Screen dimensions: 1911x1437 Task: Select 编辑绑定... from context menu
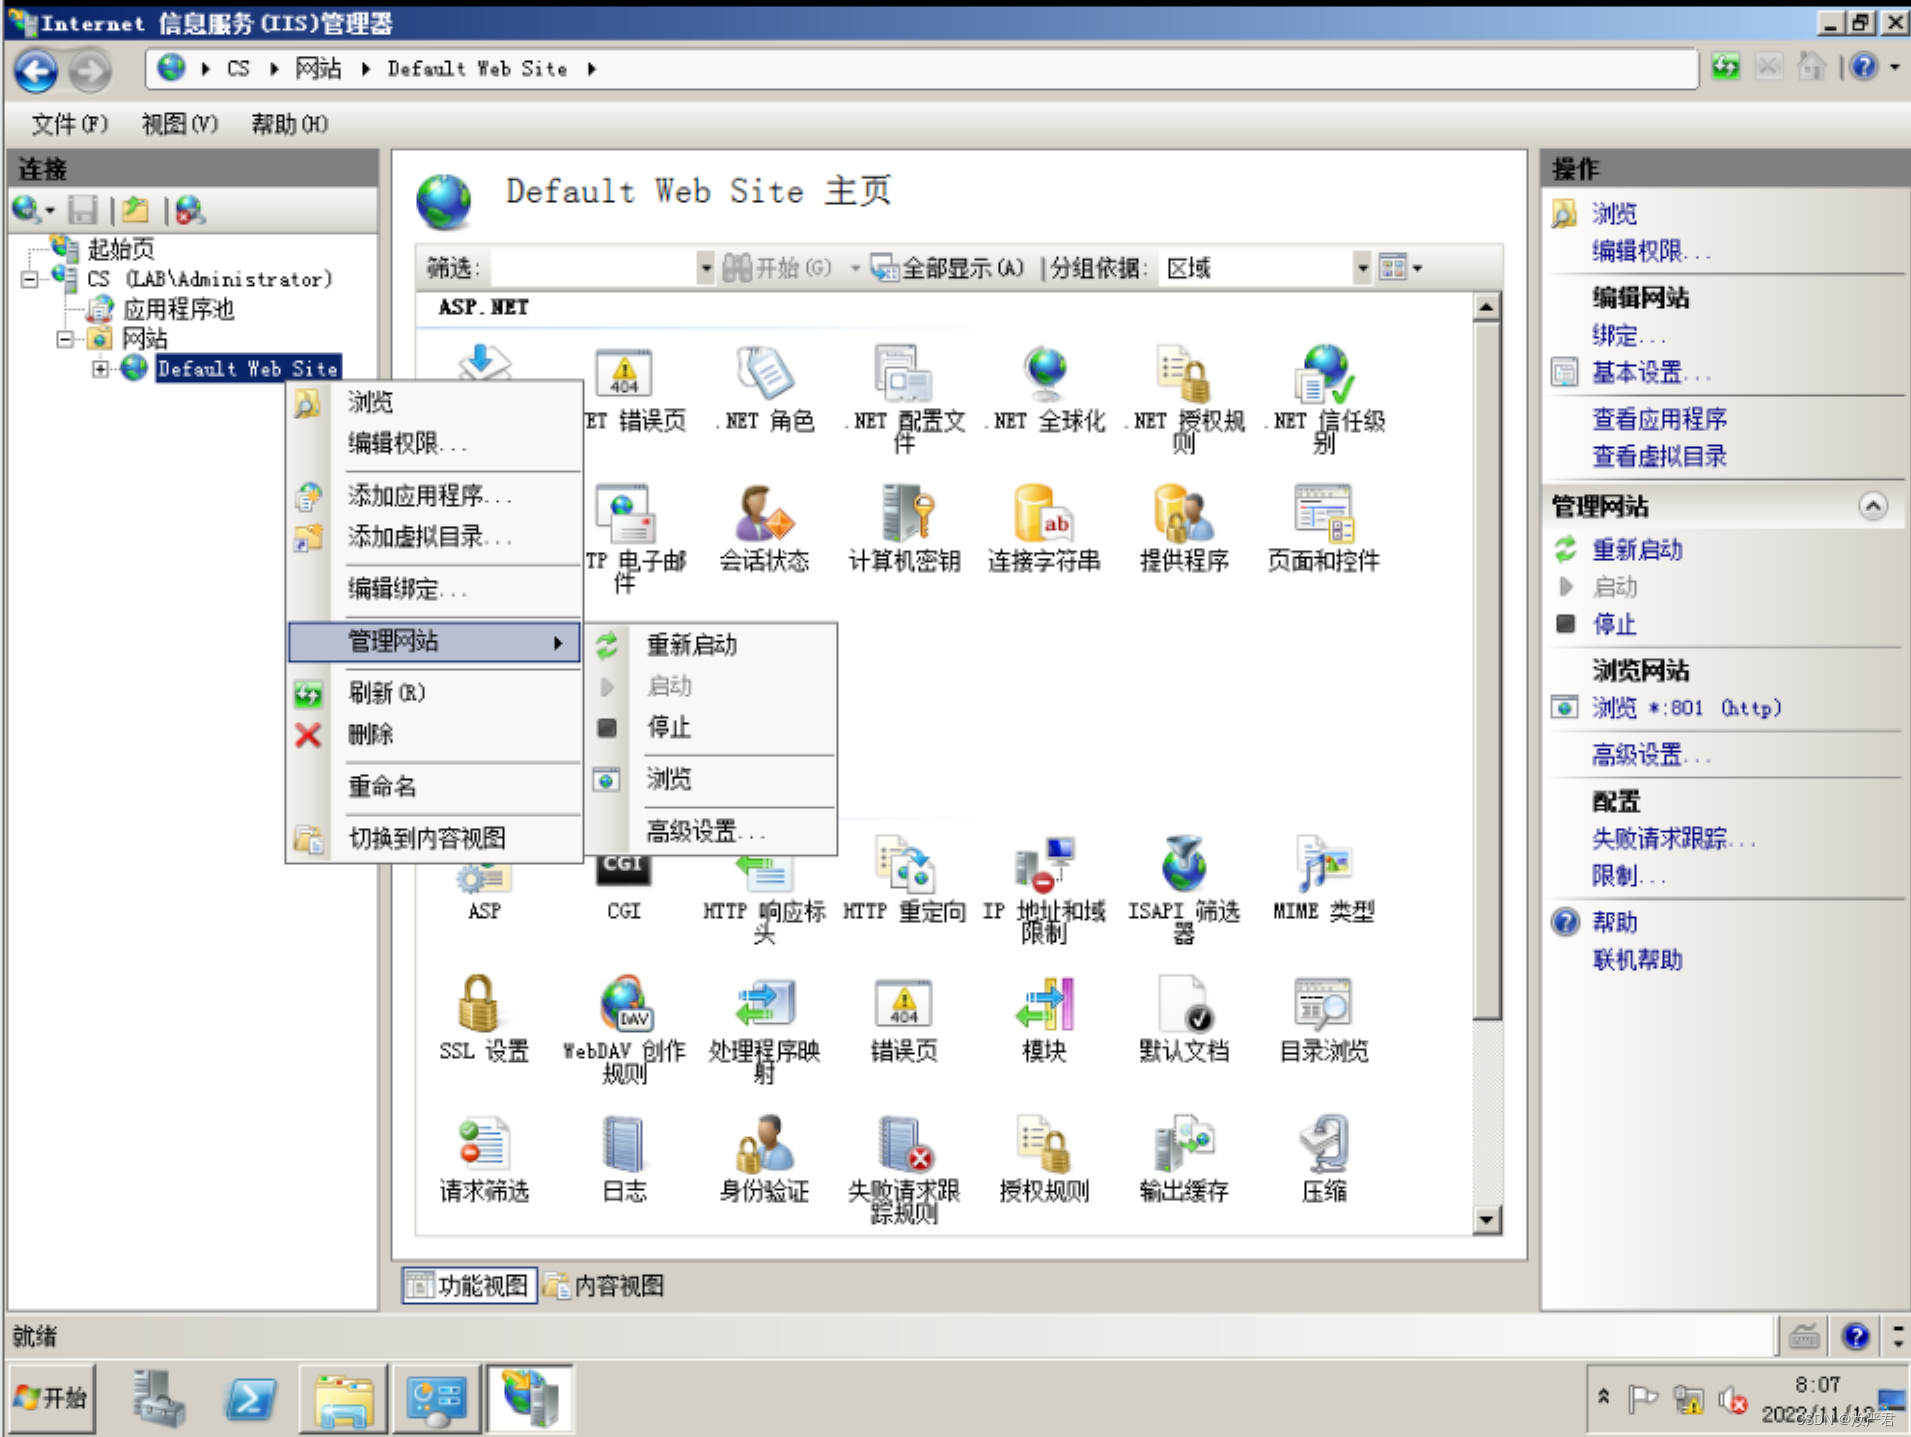[435, 589]
